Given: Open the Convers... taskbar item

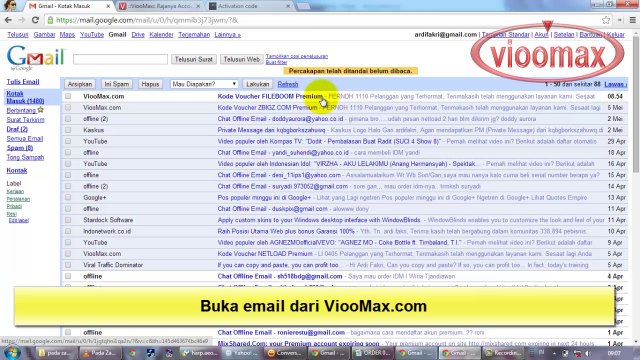Looking at the screenshot, I should pos(284,353).
